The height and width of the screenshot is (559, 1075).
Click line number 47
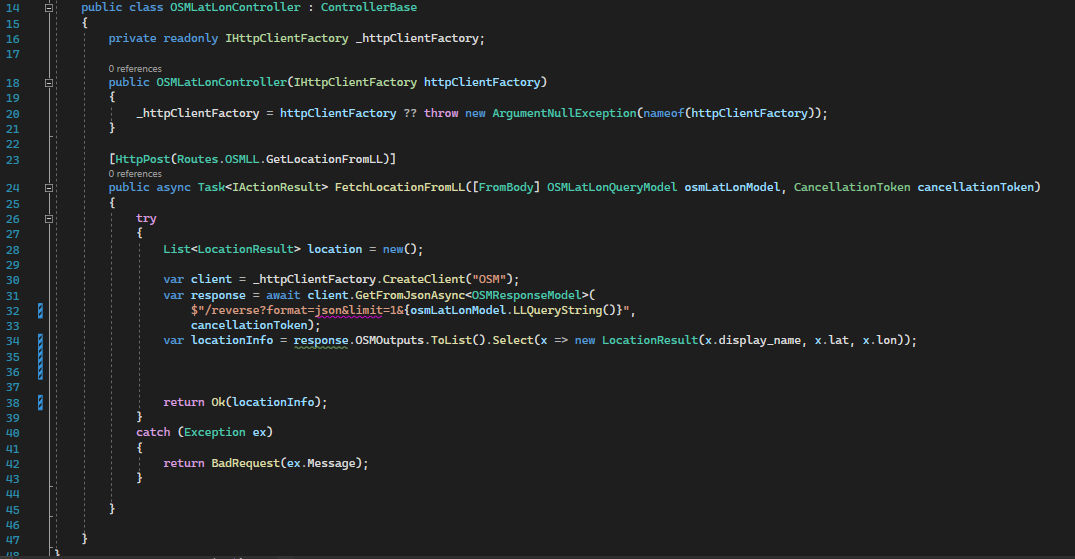click(12, 540)
